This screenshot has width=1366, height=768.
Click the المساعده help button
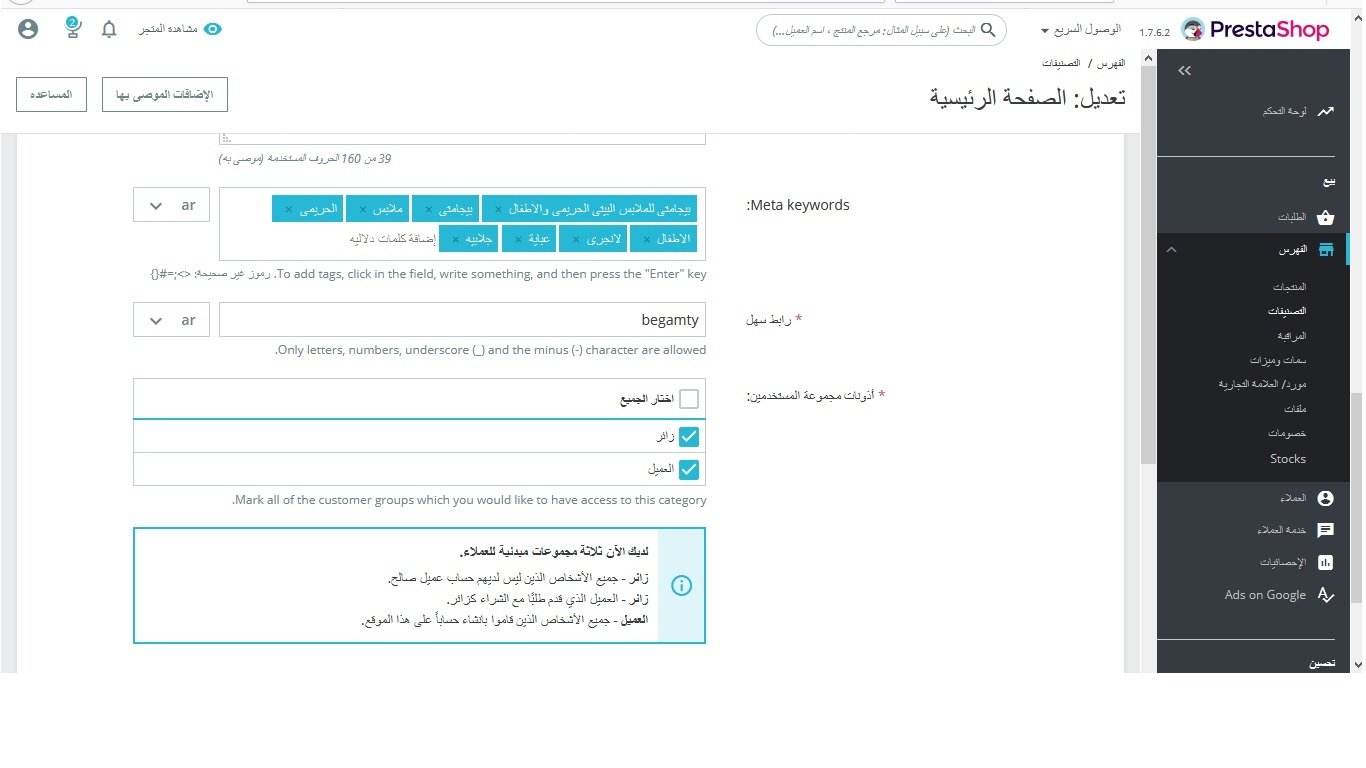tap(51, 94)
